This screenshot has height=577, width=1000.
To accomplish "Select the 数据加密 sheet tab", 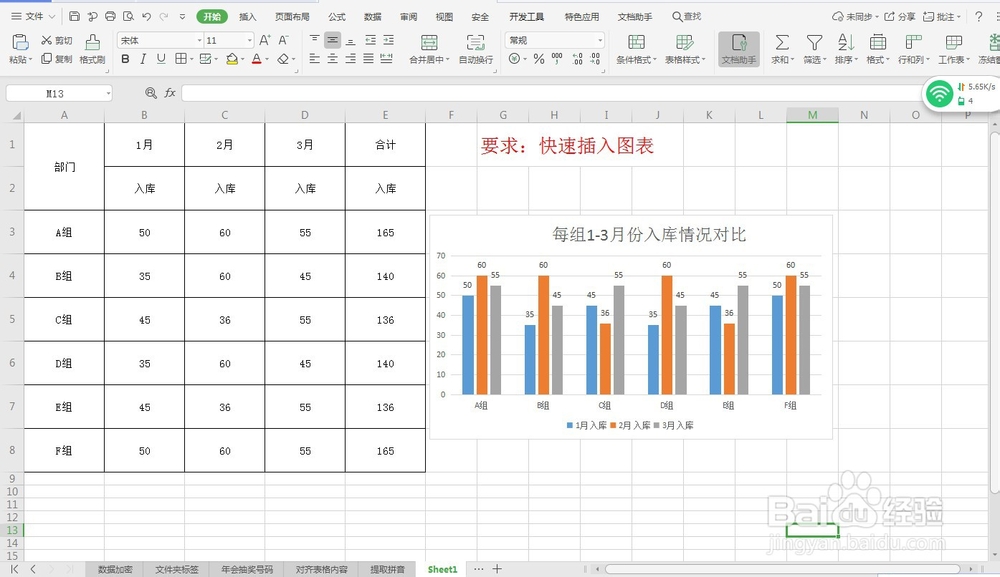I will tap(115, 569).
